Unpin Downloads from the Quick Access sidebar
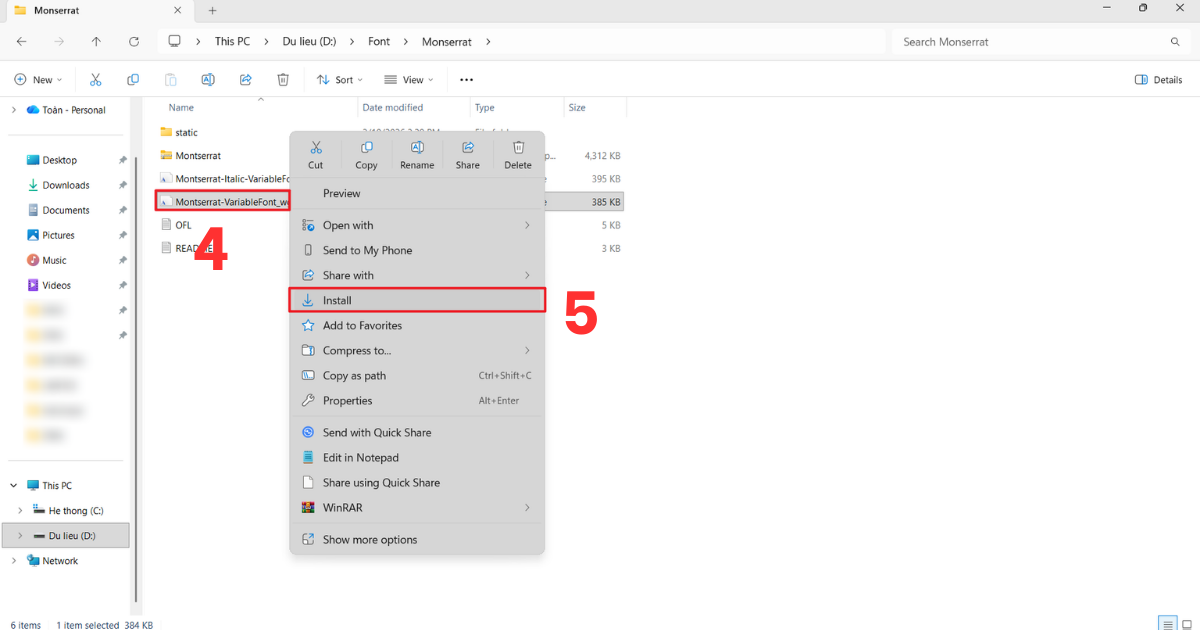1200x630 pixels. 123,185
